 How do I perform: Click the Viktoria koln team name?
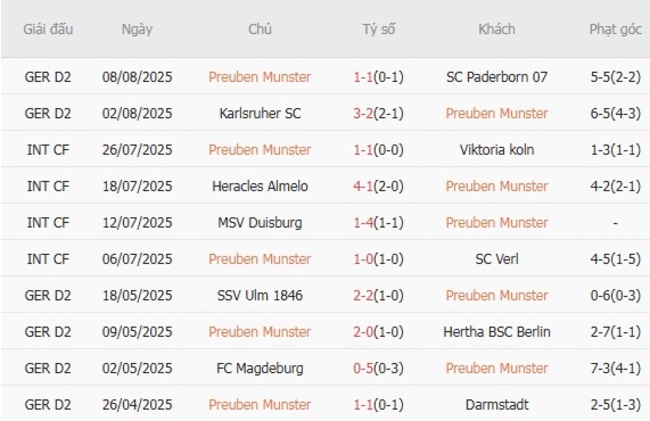[x=497, y=150]
